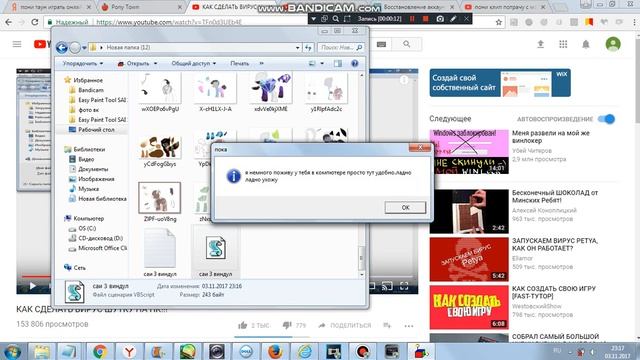
Task: Launch Firefox from the taskbar
Action: click(x=275, y=351)
